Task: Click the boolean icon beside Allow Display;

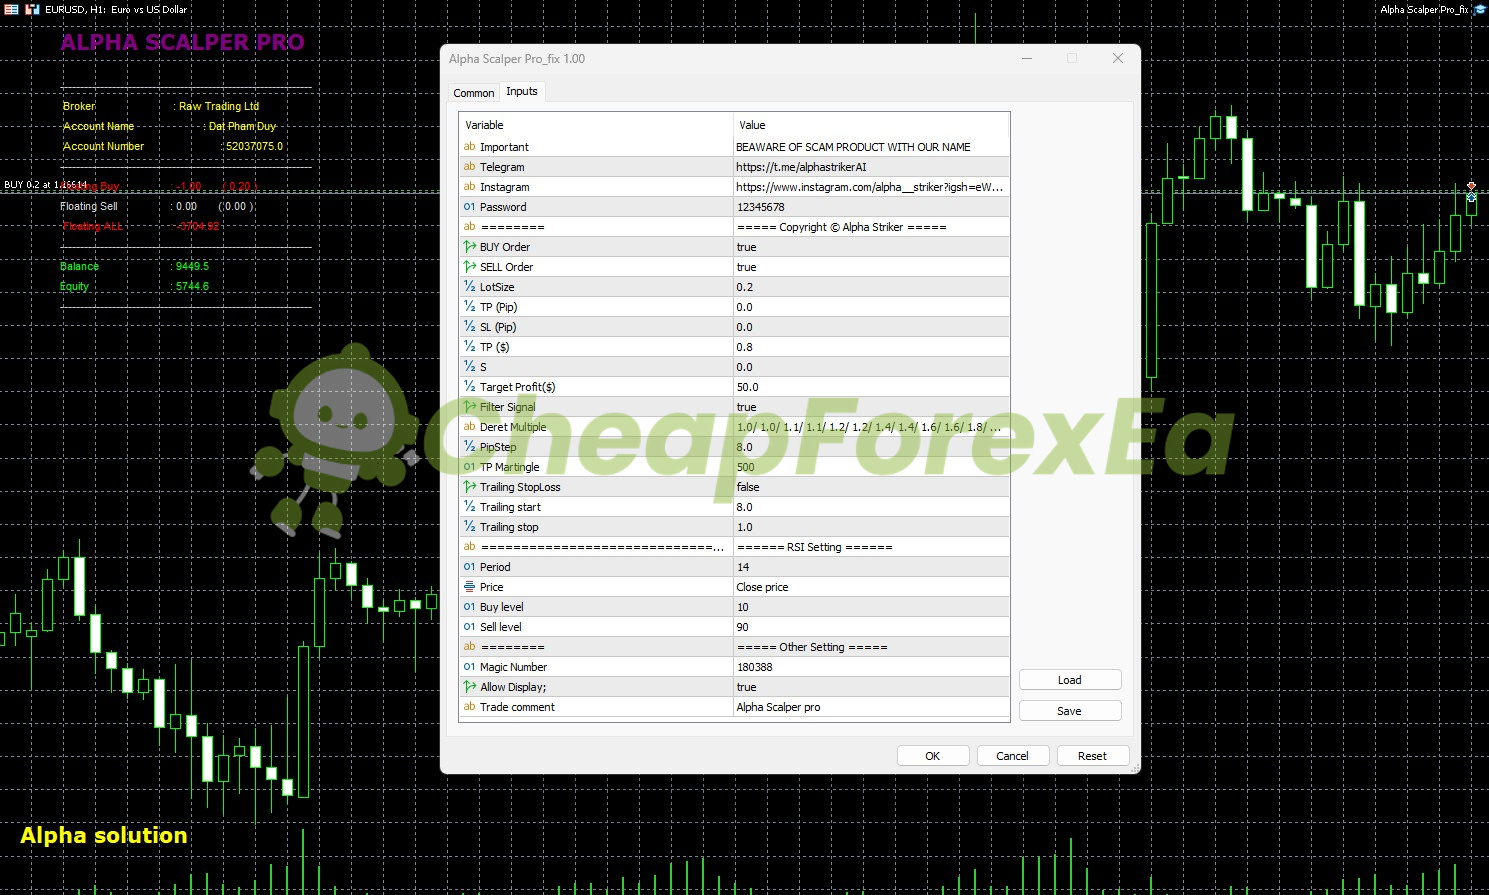Action: pos(469,687)
